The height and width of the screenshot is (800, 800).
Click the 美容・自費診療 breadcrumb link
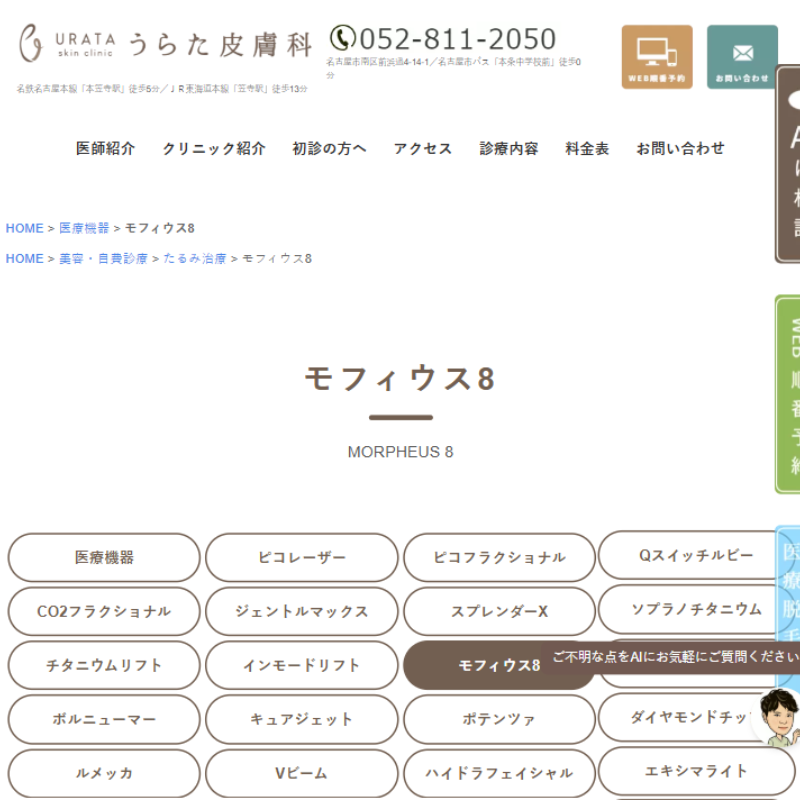click(103, 259)
